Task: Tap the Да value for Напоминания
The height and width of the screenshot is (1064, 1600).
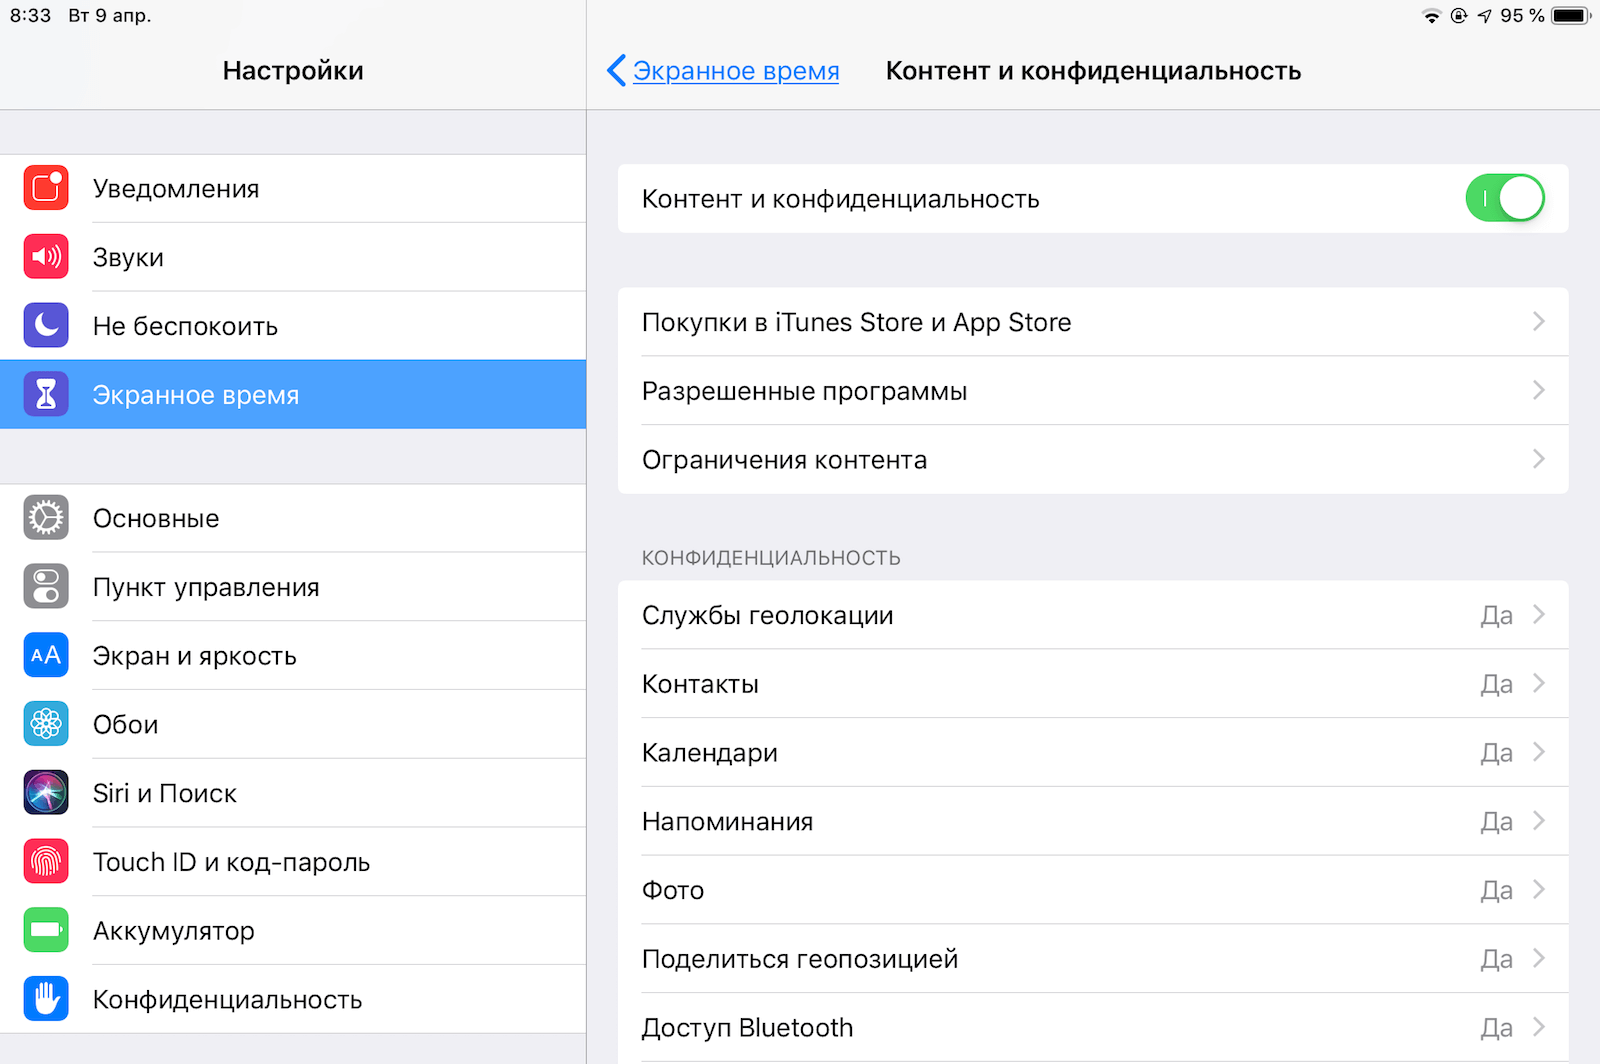Action: [1496, 822]
